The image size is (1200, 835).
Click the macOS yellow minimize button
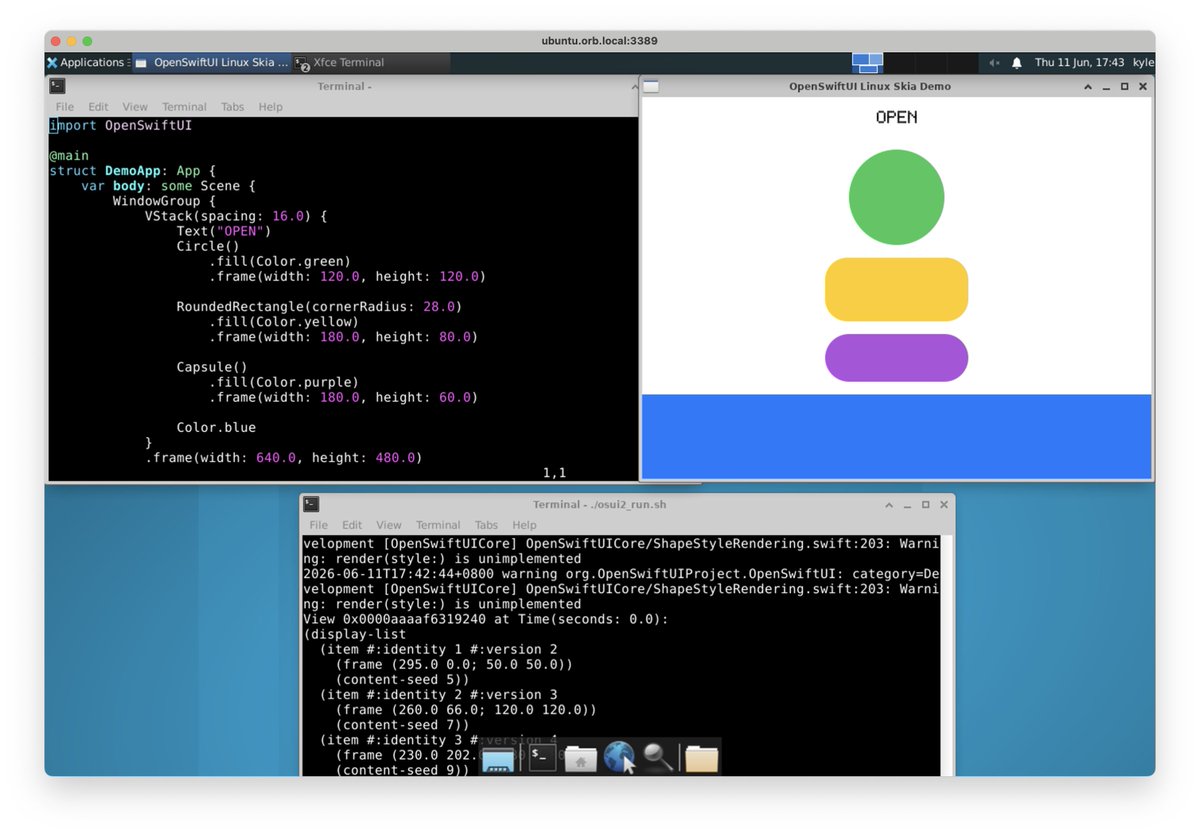click(x=71, y=41)
